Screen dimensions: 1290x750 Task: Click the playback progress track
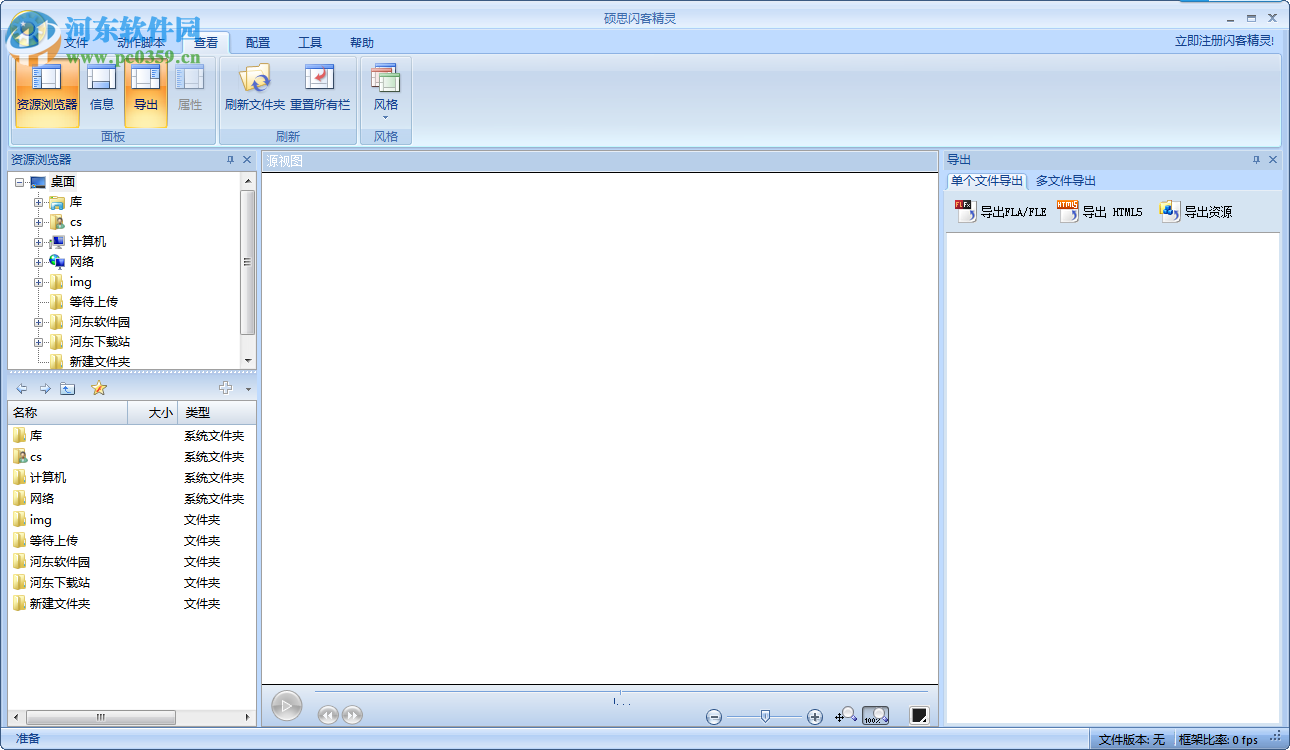coord(621,692)
